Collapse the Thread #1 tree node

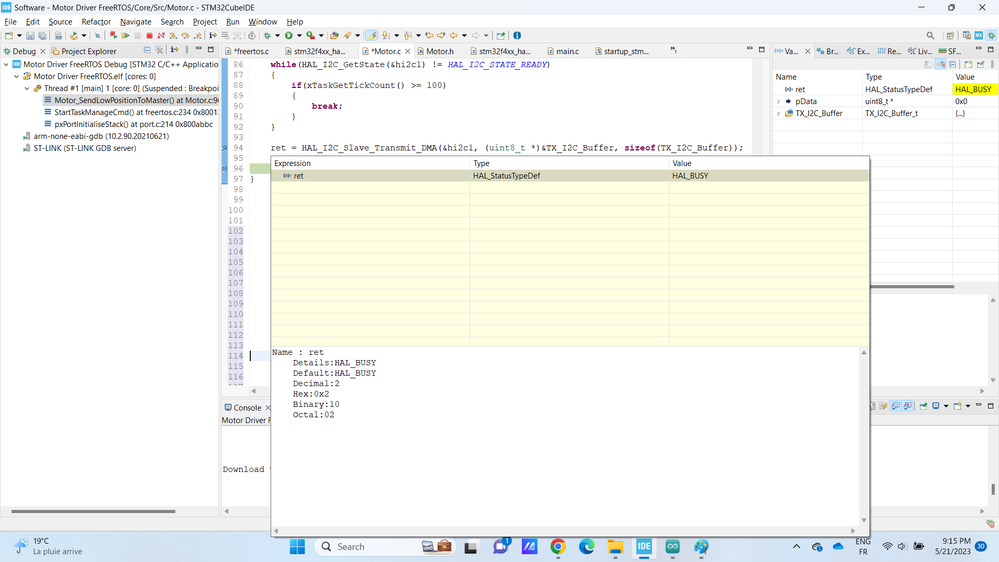tap(29, 88)
